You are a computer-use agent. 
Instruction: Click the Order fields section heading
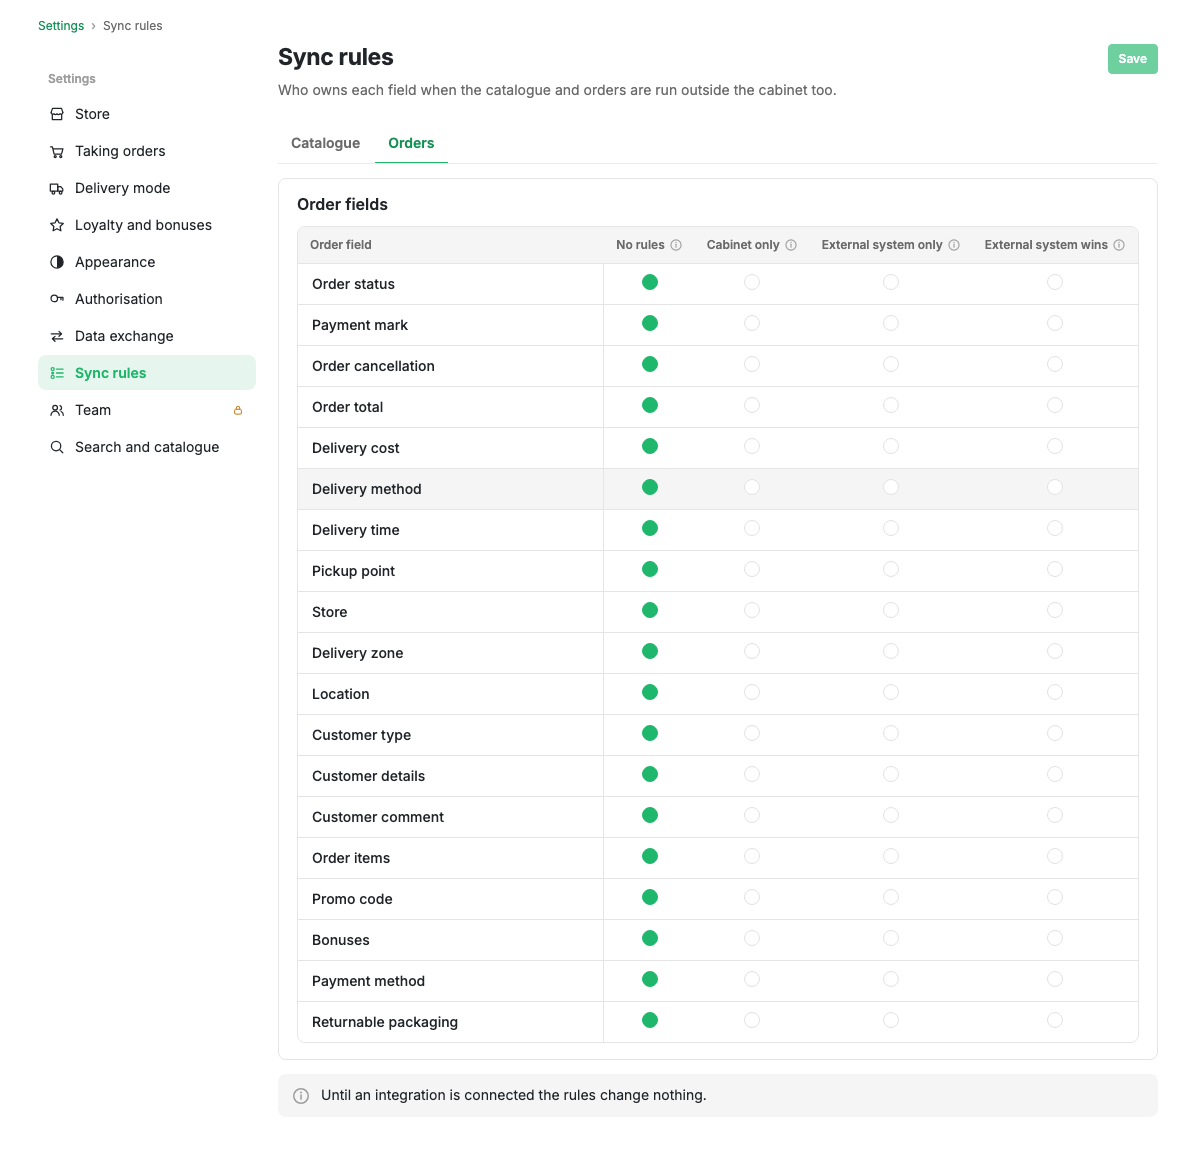coord(342,204)
